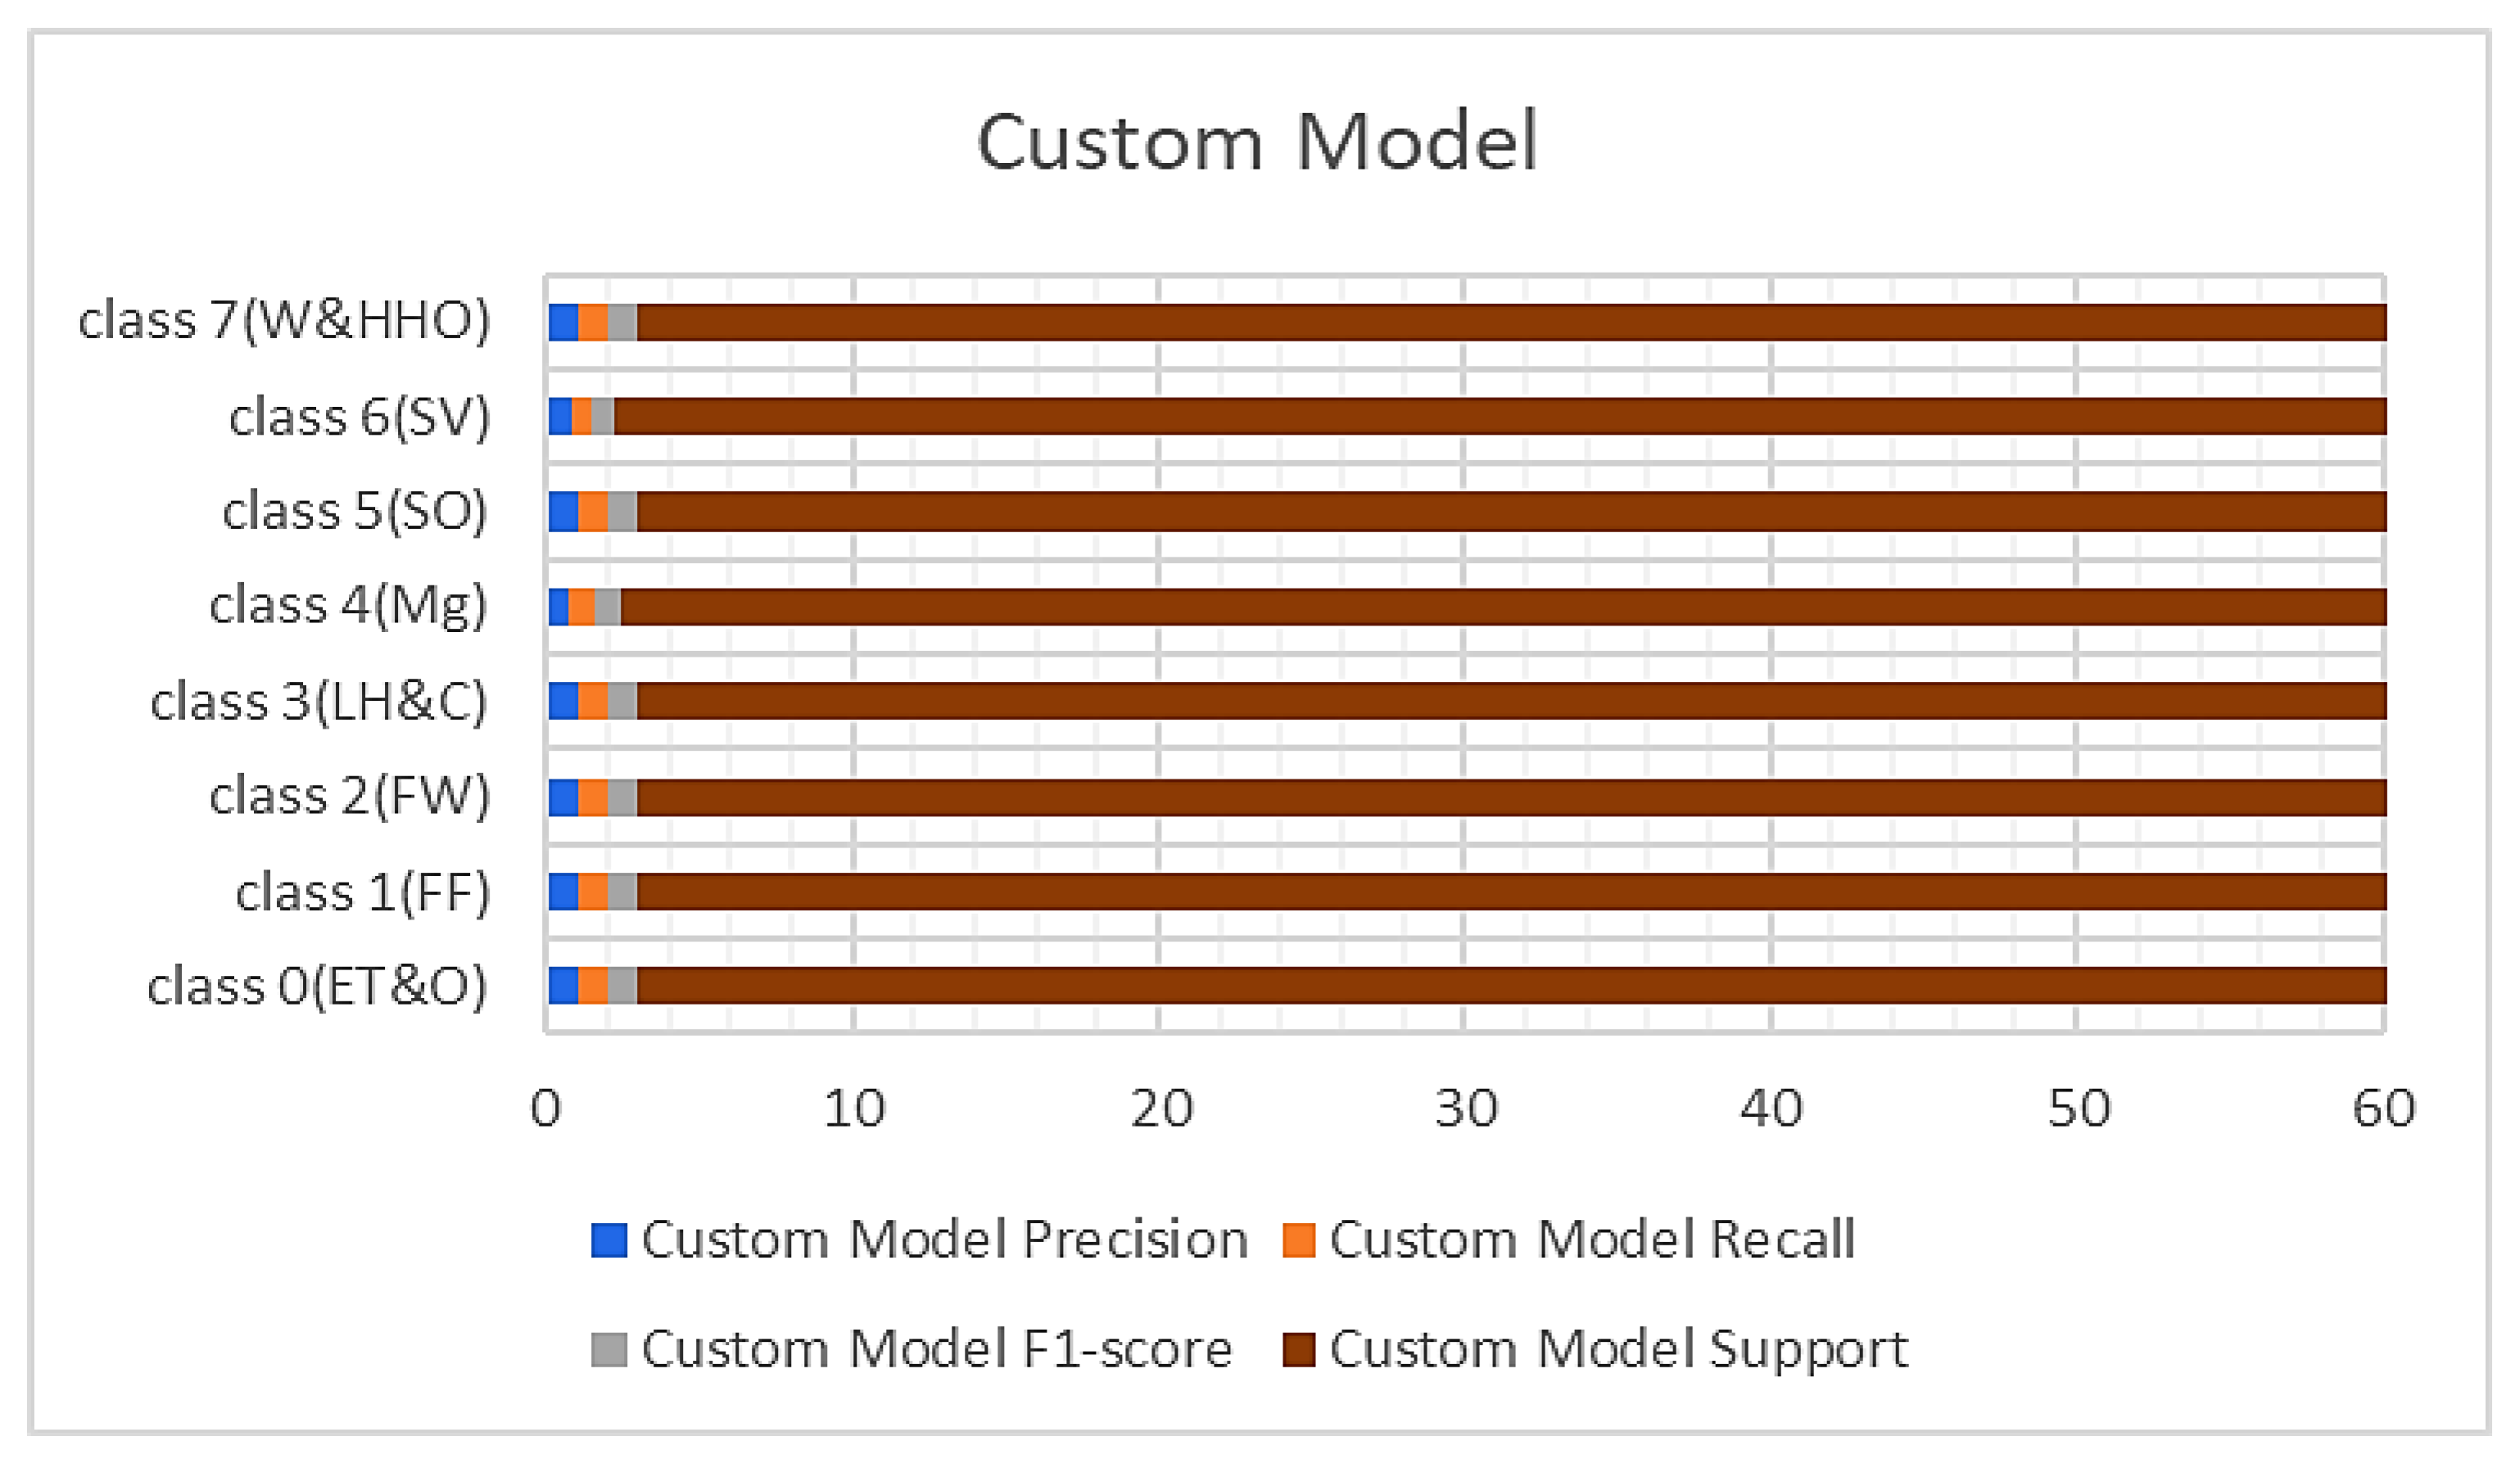The width and height of the screenshot is (2520, 1468).
Task: Select the "Custom Model F1-score" legend label
Action: 936,1349
